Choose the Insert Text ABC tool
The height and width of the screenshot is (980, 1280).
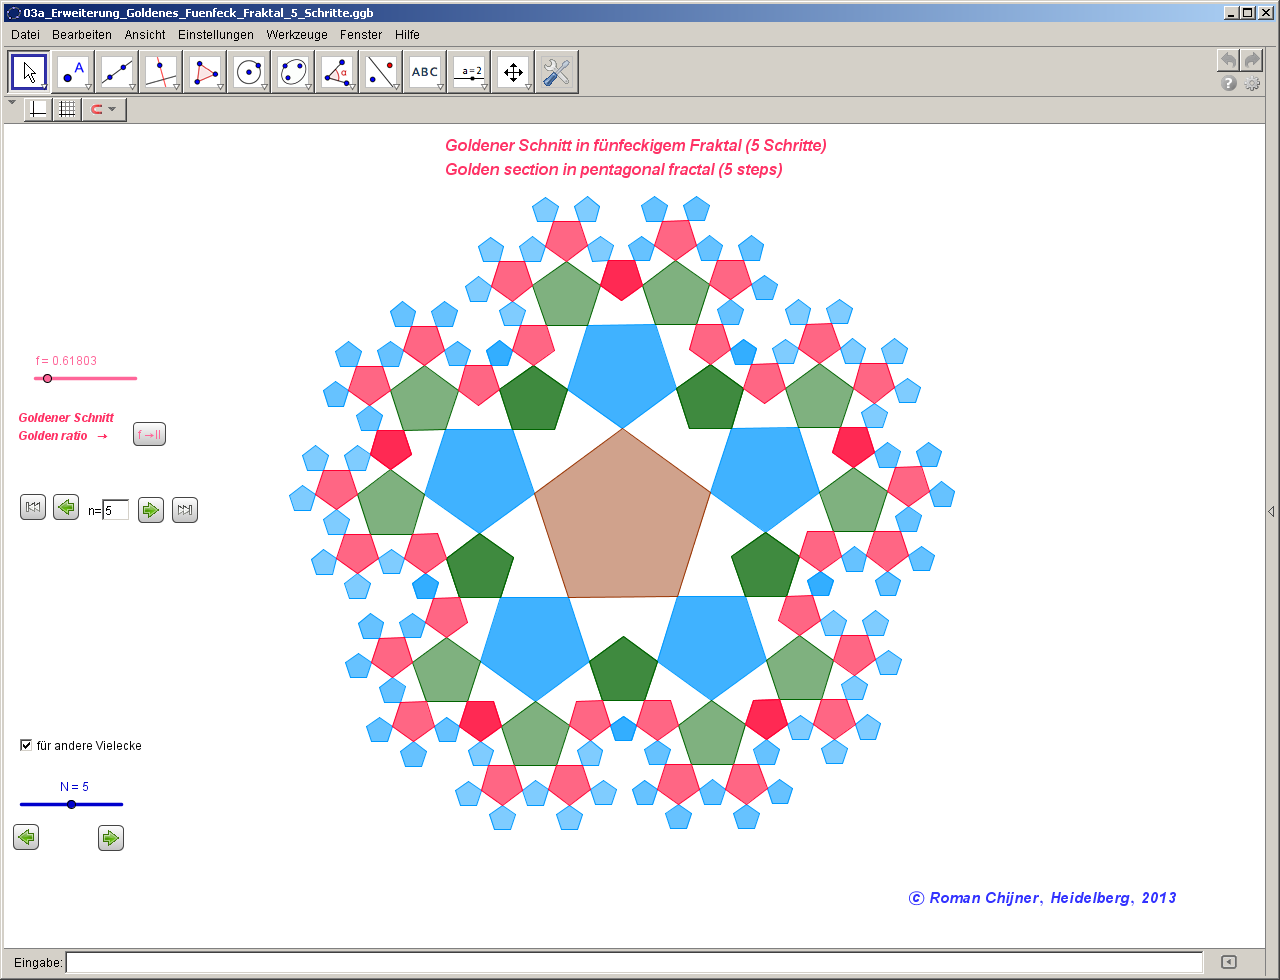click(425, 72)
